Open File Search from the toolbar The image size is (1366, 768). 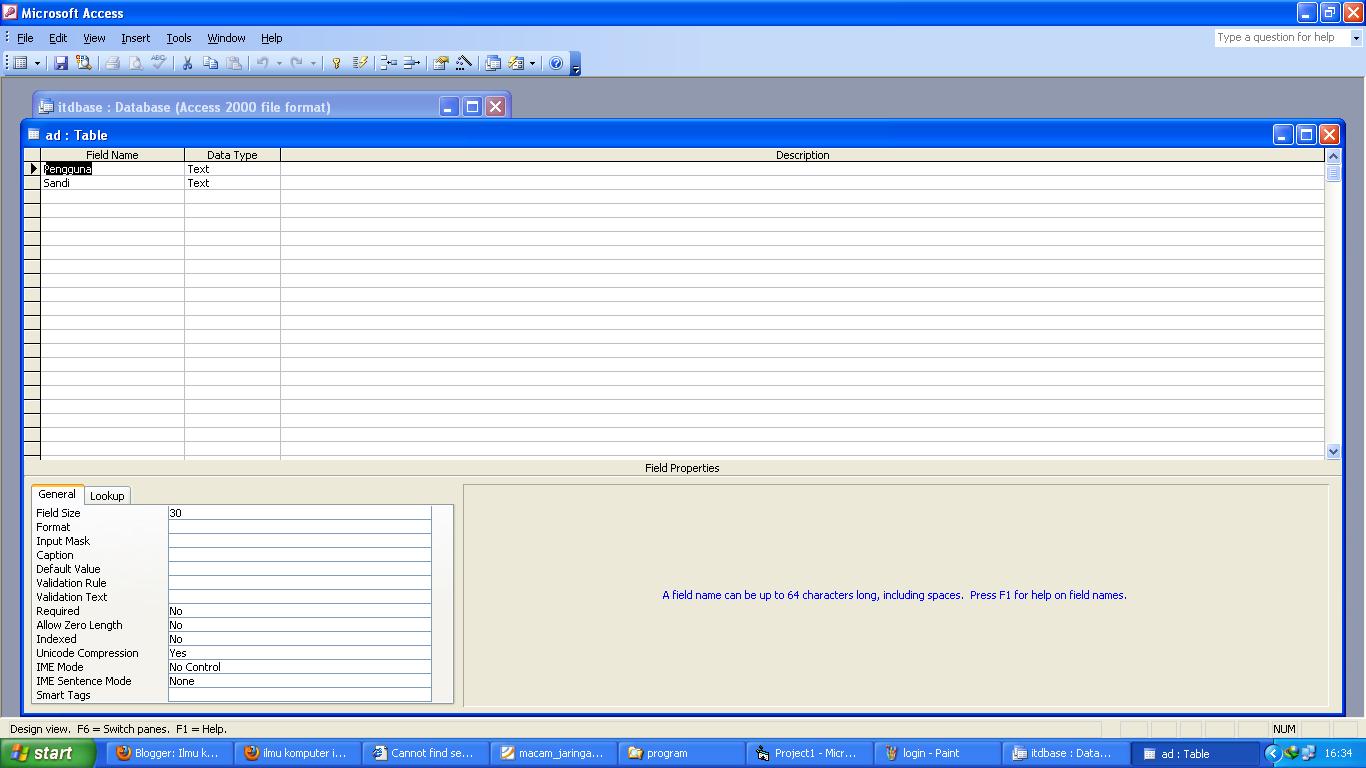point(84,63)
